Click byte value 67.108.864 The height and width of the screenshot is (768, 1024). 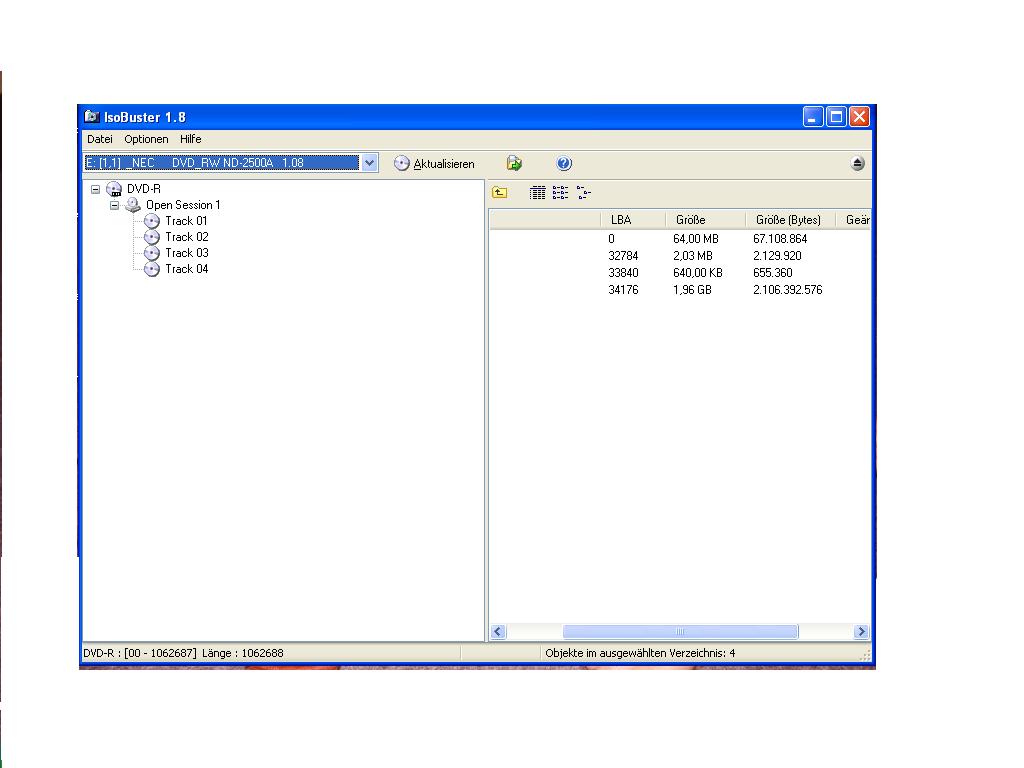pos(780,239)
